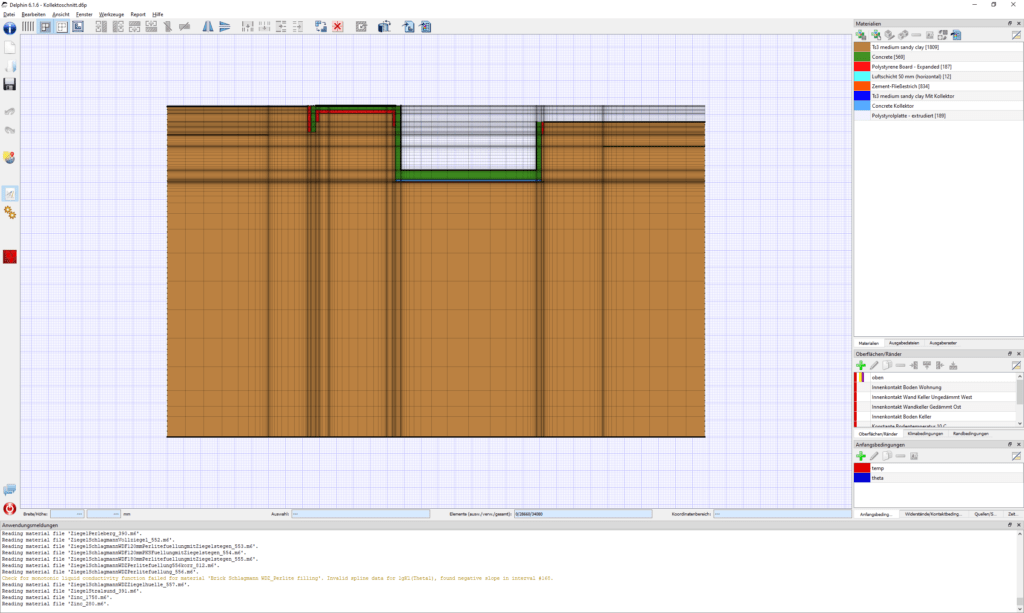Click the vertical lines grid icon in toolbar
The image size is (1024, 613).
[x=28, y=27]
